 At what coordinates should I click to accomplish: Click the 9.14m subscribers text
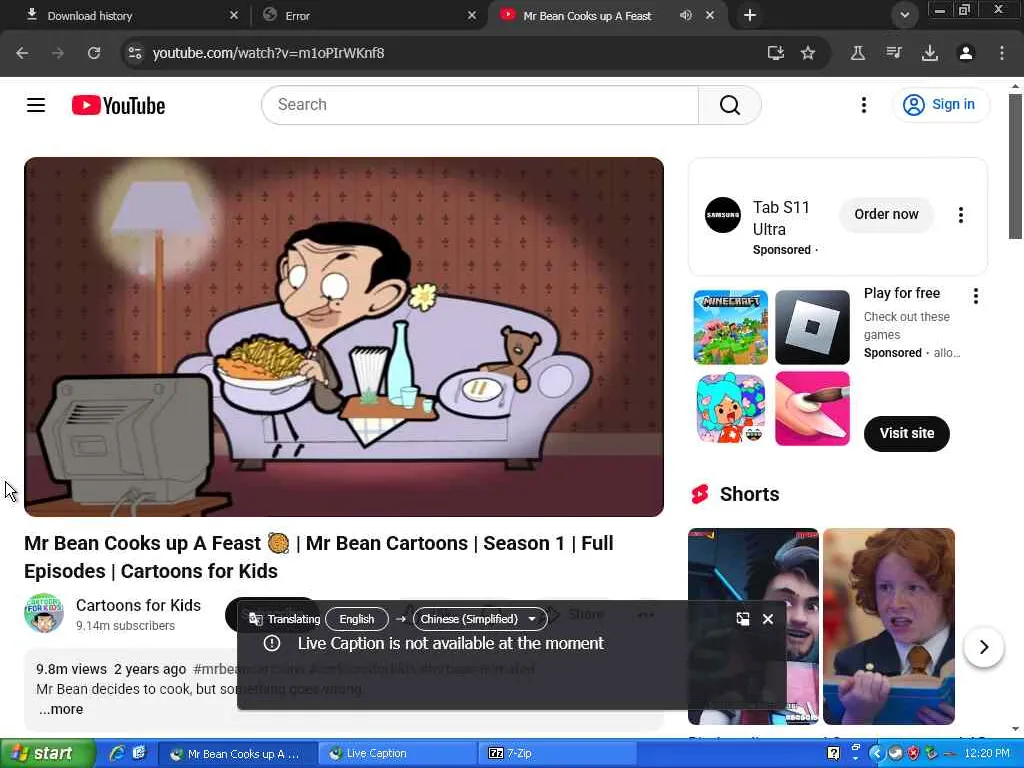point(125,626)
